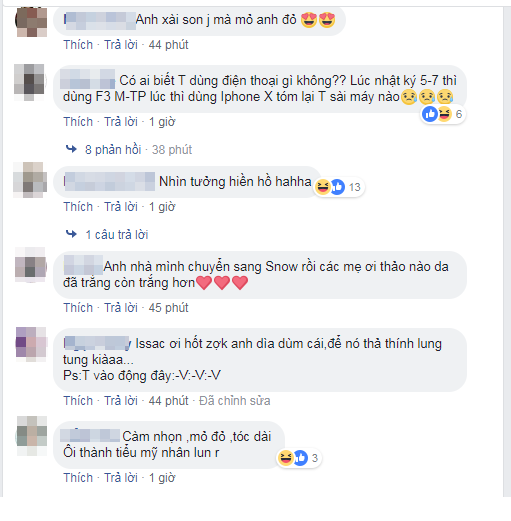The image size is (511, 521).
Task: Open the 'Đã chỉnh sửa' edit history
Action: (235, 401)
